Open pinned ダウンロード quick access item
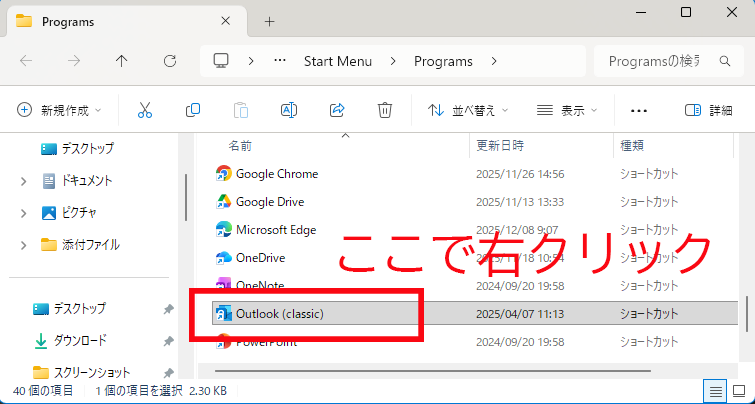 click(x=70, y=341)
